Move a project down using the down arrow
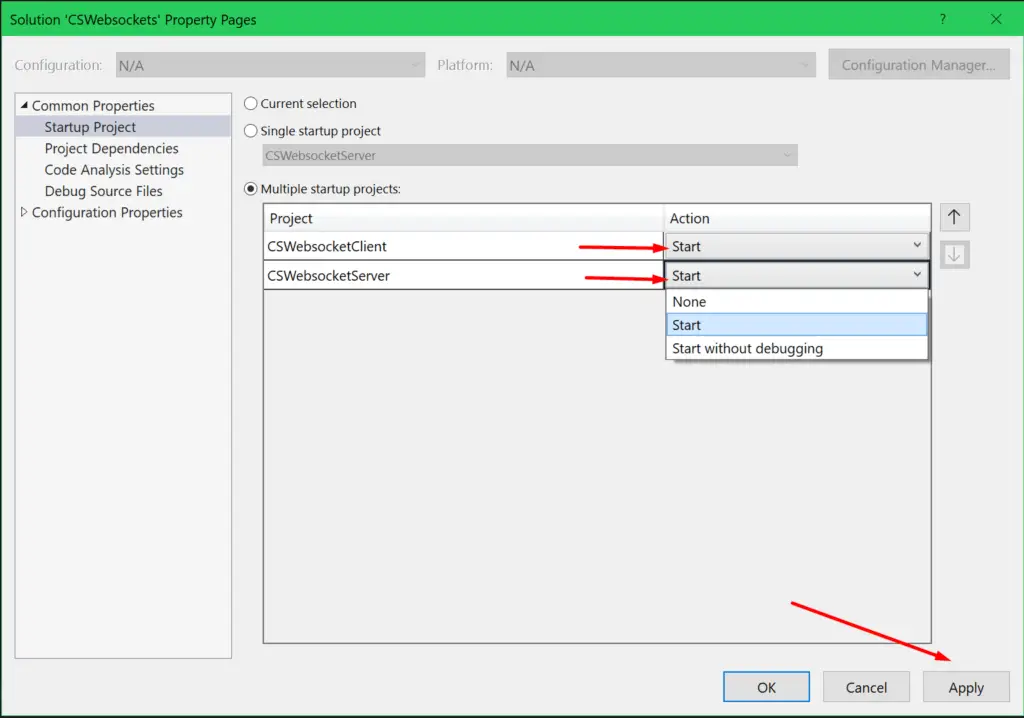This screenshot has height=718, width=1024. pos(954,254)
